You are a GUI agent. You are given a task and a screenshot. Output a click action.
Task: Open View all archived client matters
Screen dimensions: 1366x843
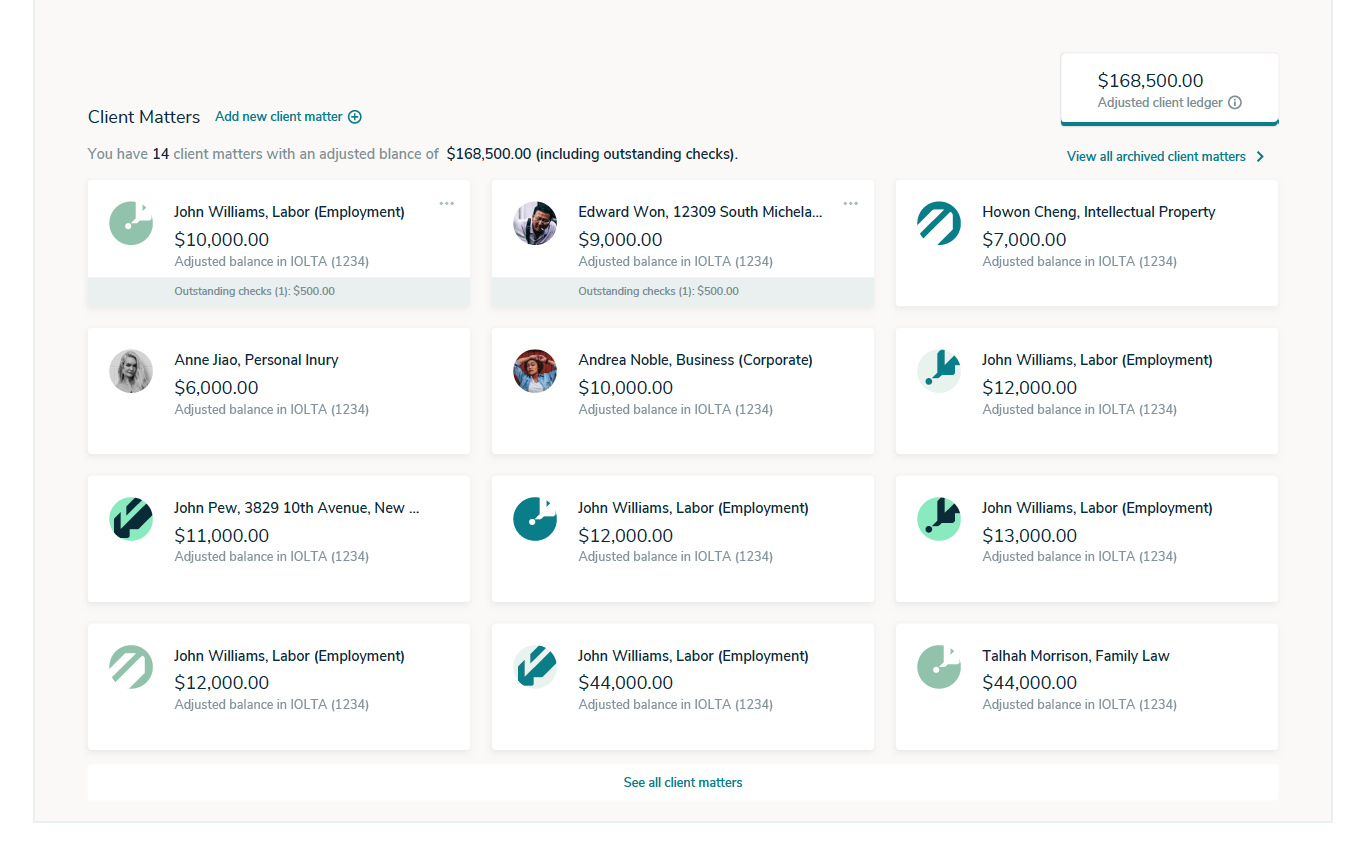(1156, 157)
